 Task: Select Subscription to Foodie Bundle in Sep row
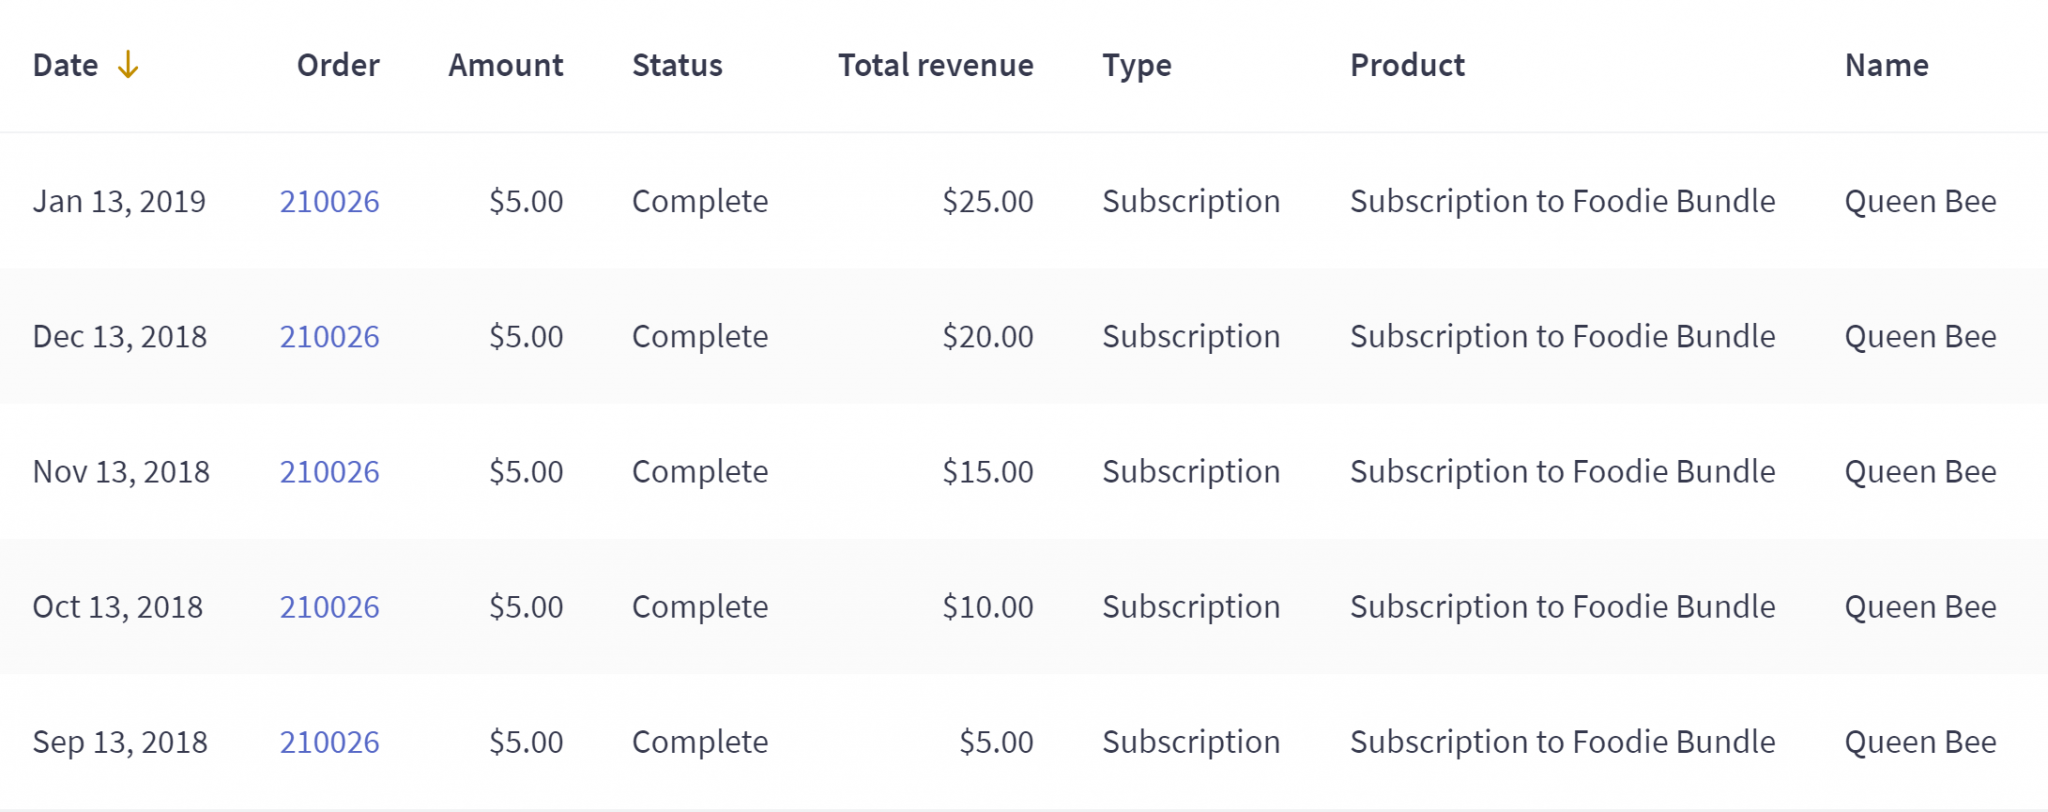pyautogui.click(x=1562, y=742)
